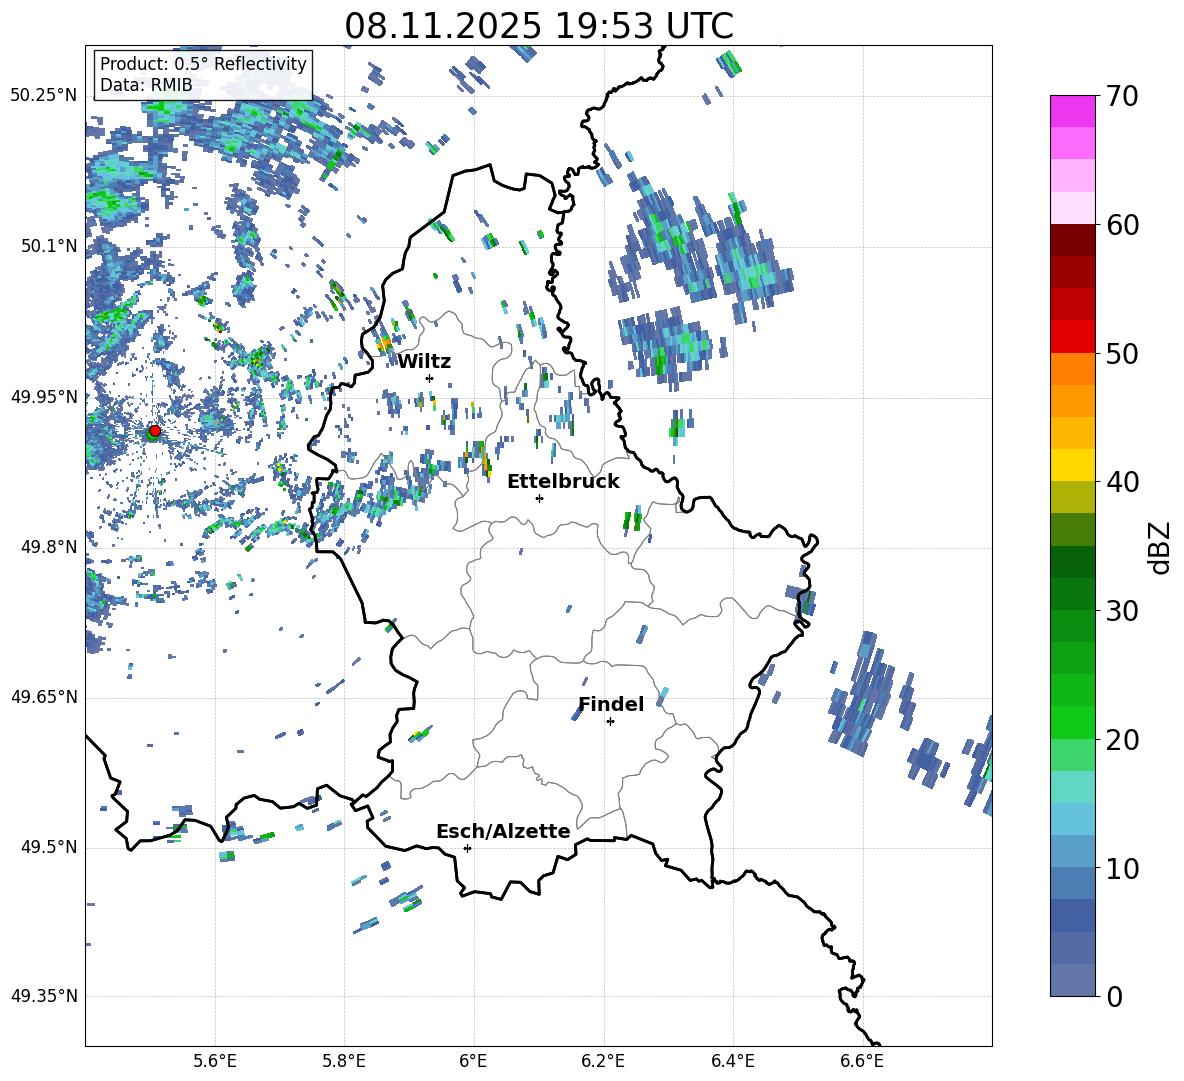This screenshot has width=1184, height=1081.
Task: Click the 0 tick on colorbar
Action: click(1115, 997)
